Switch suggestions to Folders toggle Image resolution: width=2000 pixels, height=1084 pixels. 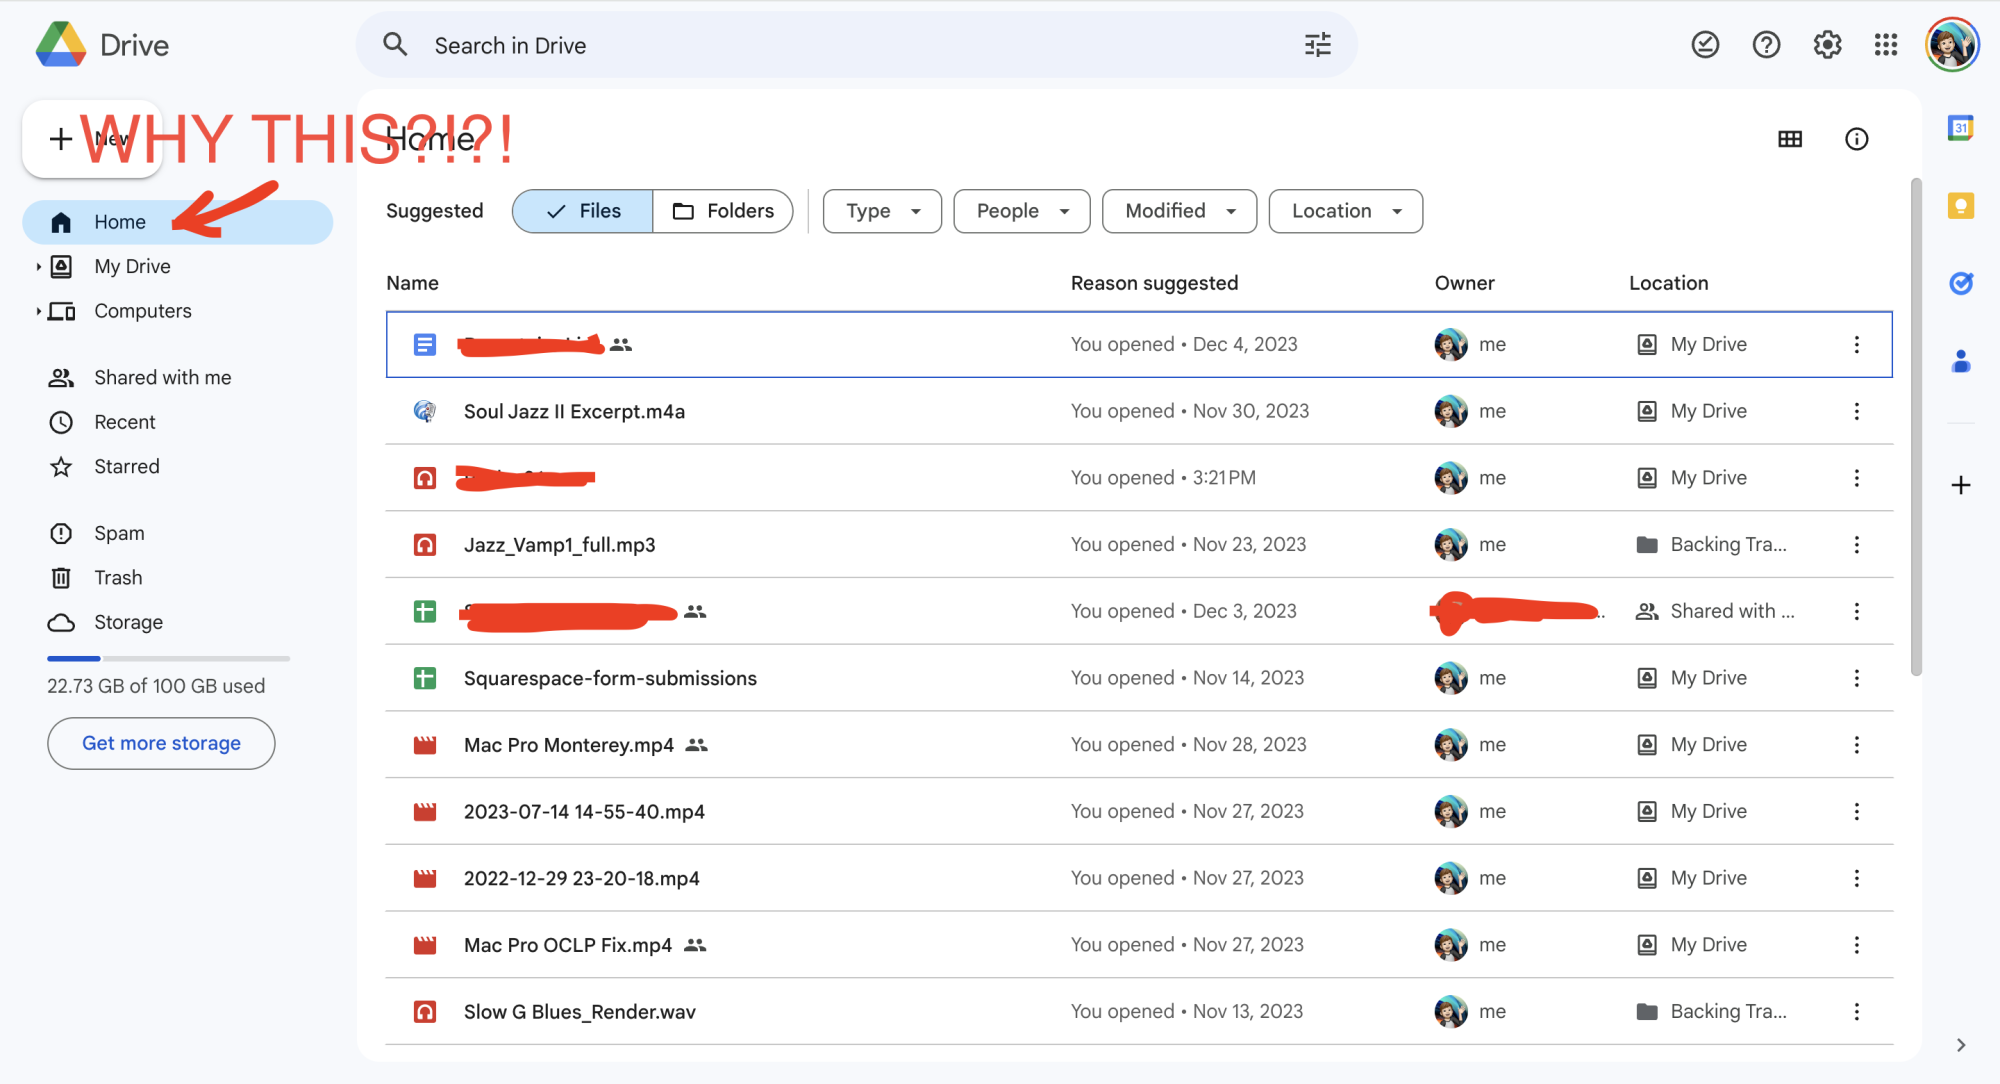[x=723, y=211]
